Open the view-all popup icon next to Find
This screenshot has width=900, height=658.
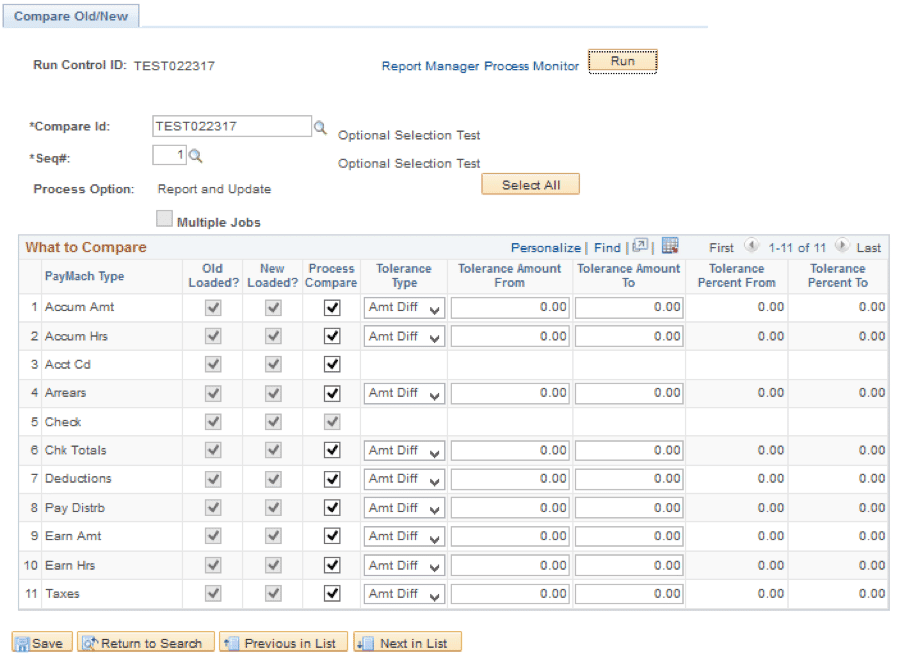[x=640, y=246]
